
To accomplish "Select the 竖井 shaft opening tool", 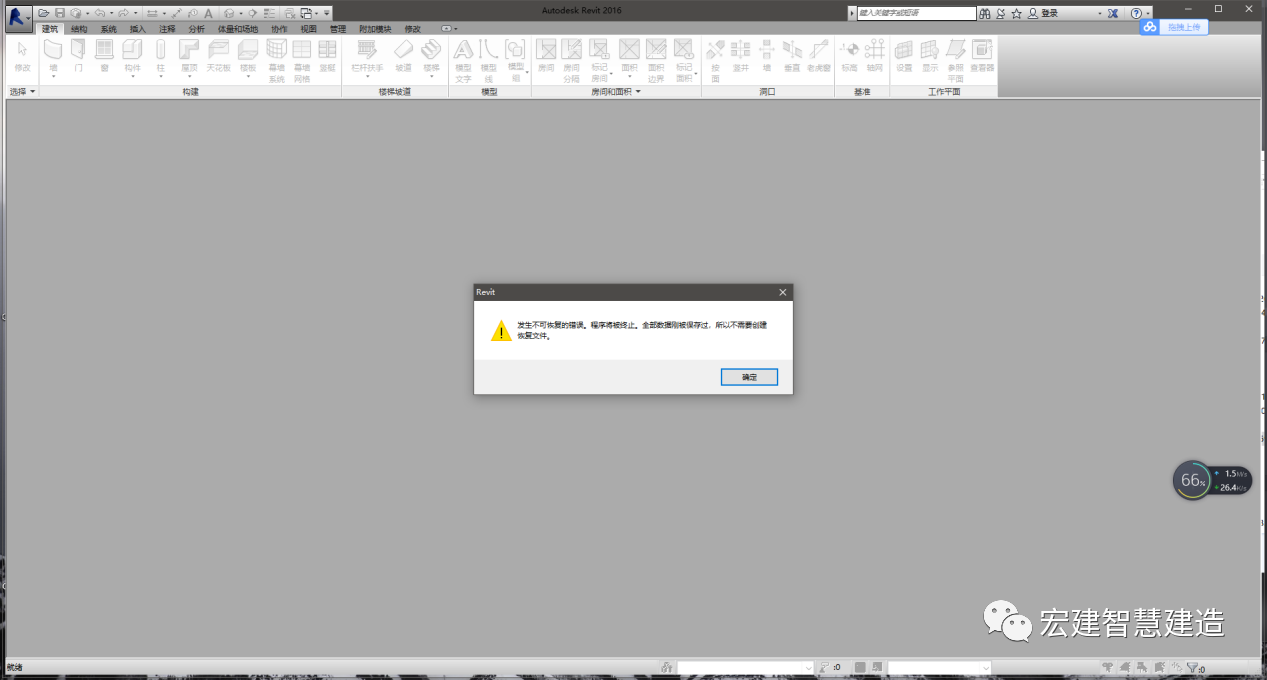I will [741, 55].
